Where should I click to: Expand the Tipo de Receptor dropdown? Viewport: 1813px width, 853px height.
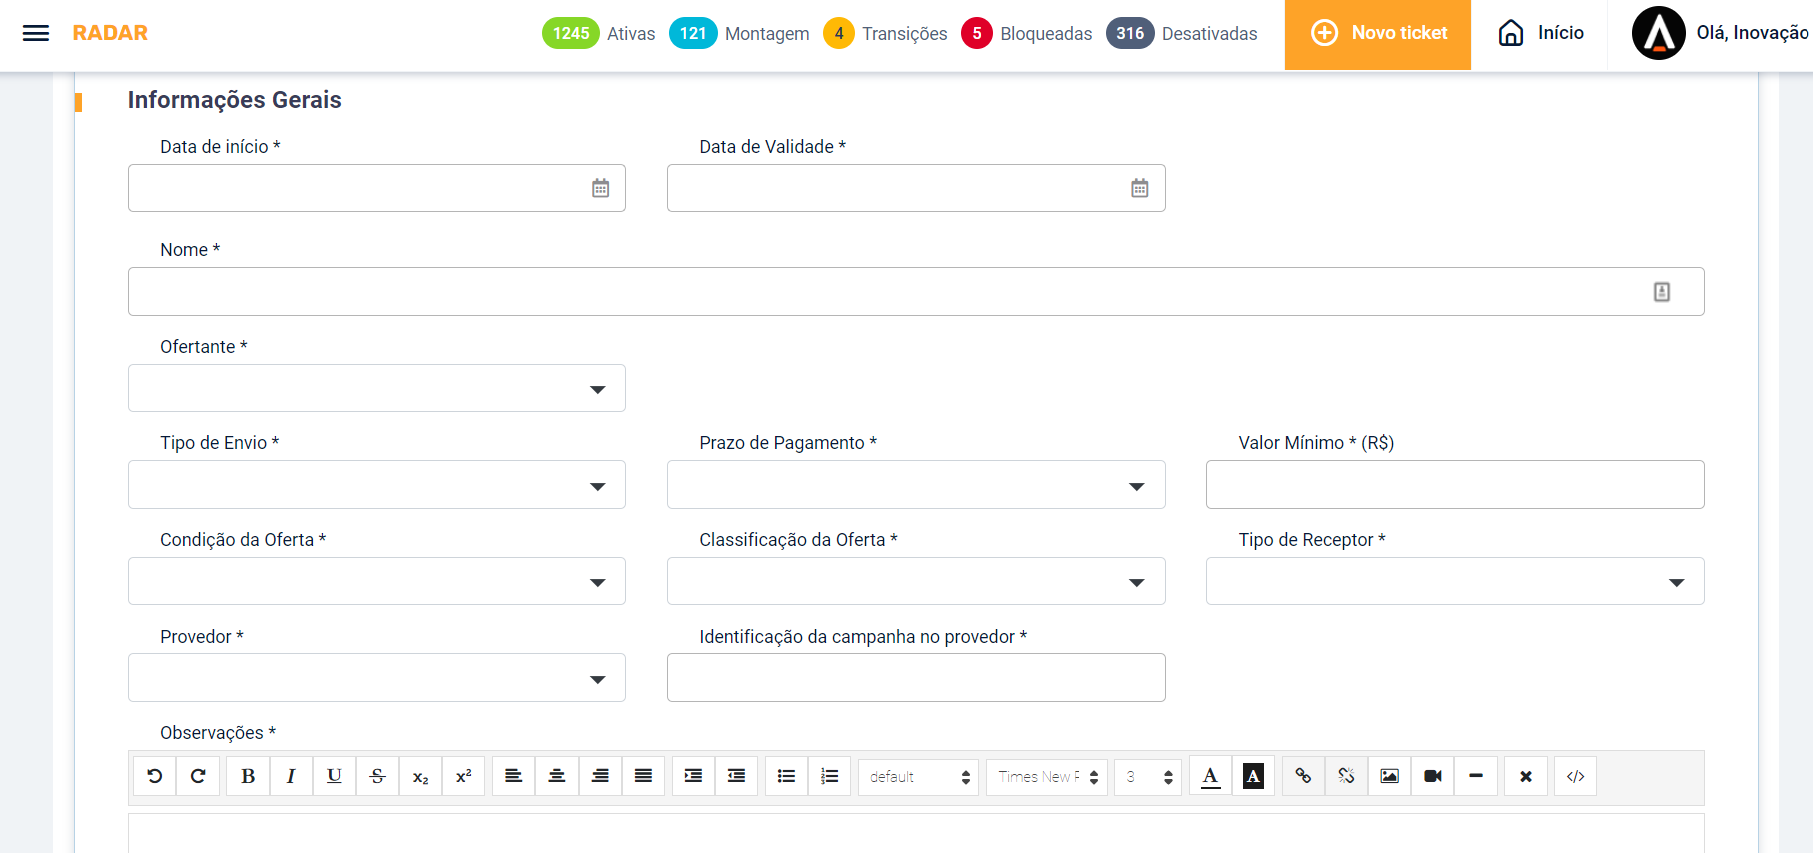click(x=1676, y=582)
